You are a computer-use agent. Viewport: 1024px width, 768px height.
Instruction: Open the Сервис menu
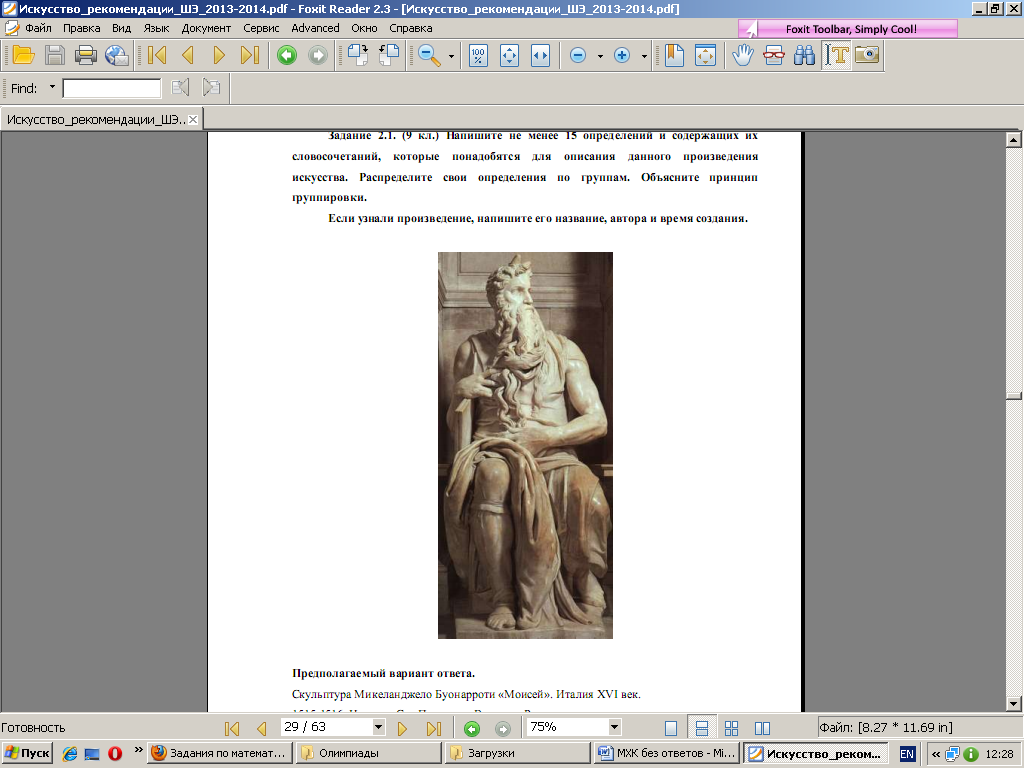pyautogui.click(x=261, y=28)
